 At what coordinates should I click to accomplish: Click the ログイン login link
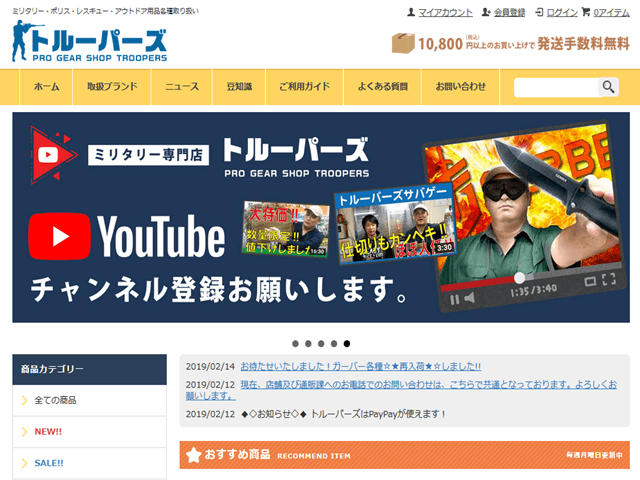pos(555,12)
